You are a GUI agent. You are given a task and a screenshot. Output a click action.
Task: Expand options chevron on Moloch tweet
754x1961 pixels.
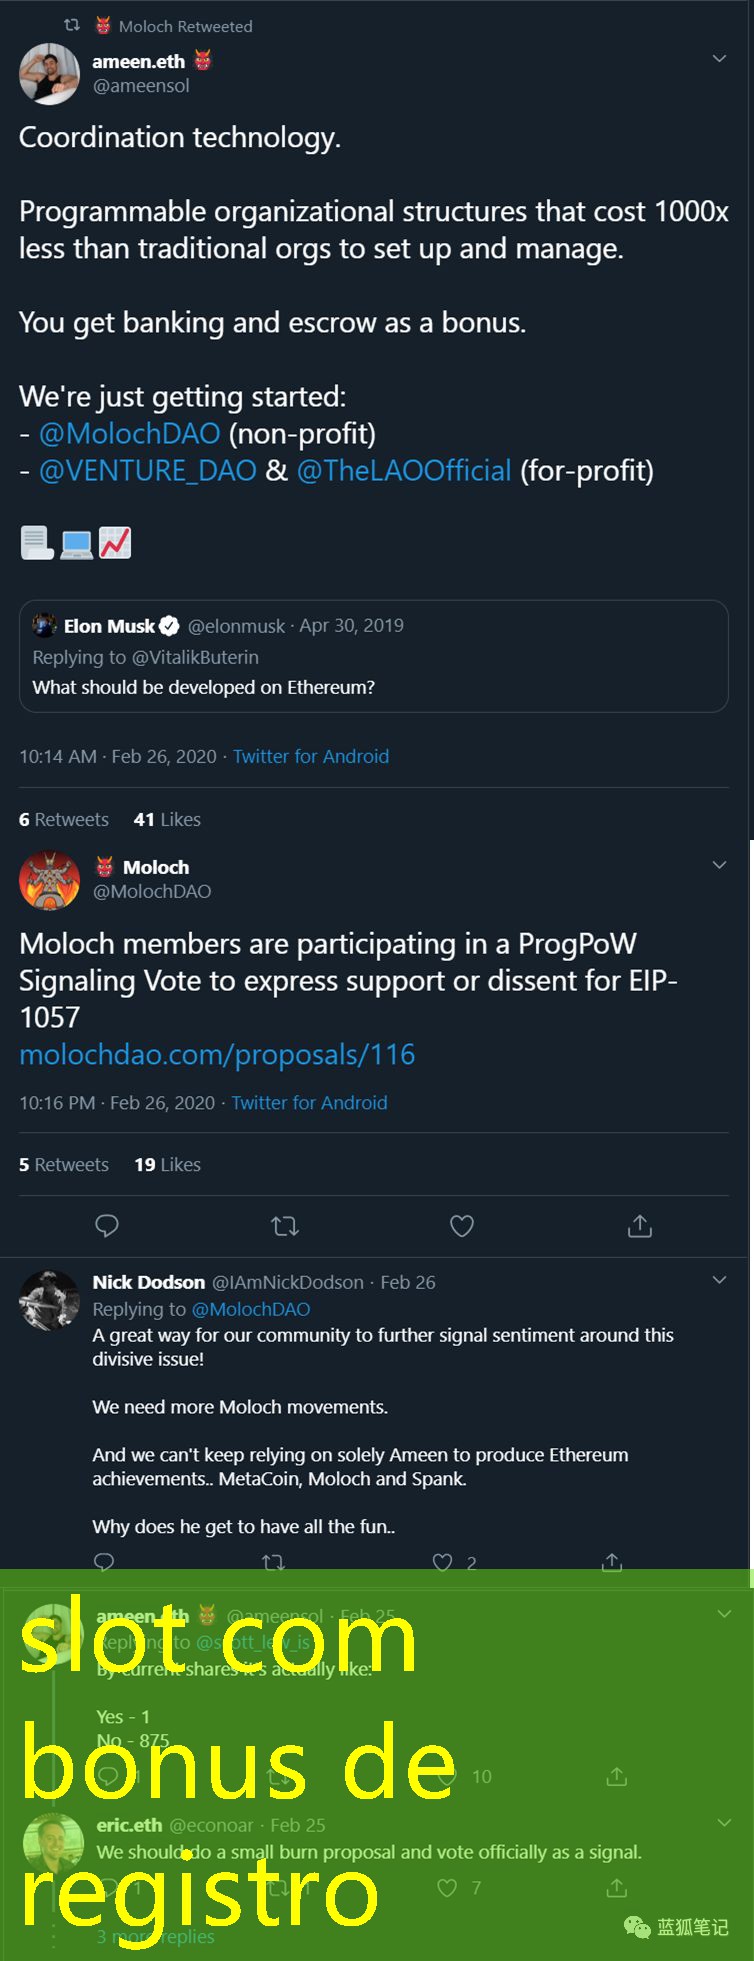coord(719,865)
